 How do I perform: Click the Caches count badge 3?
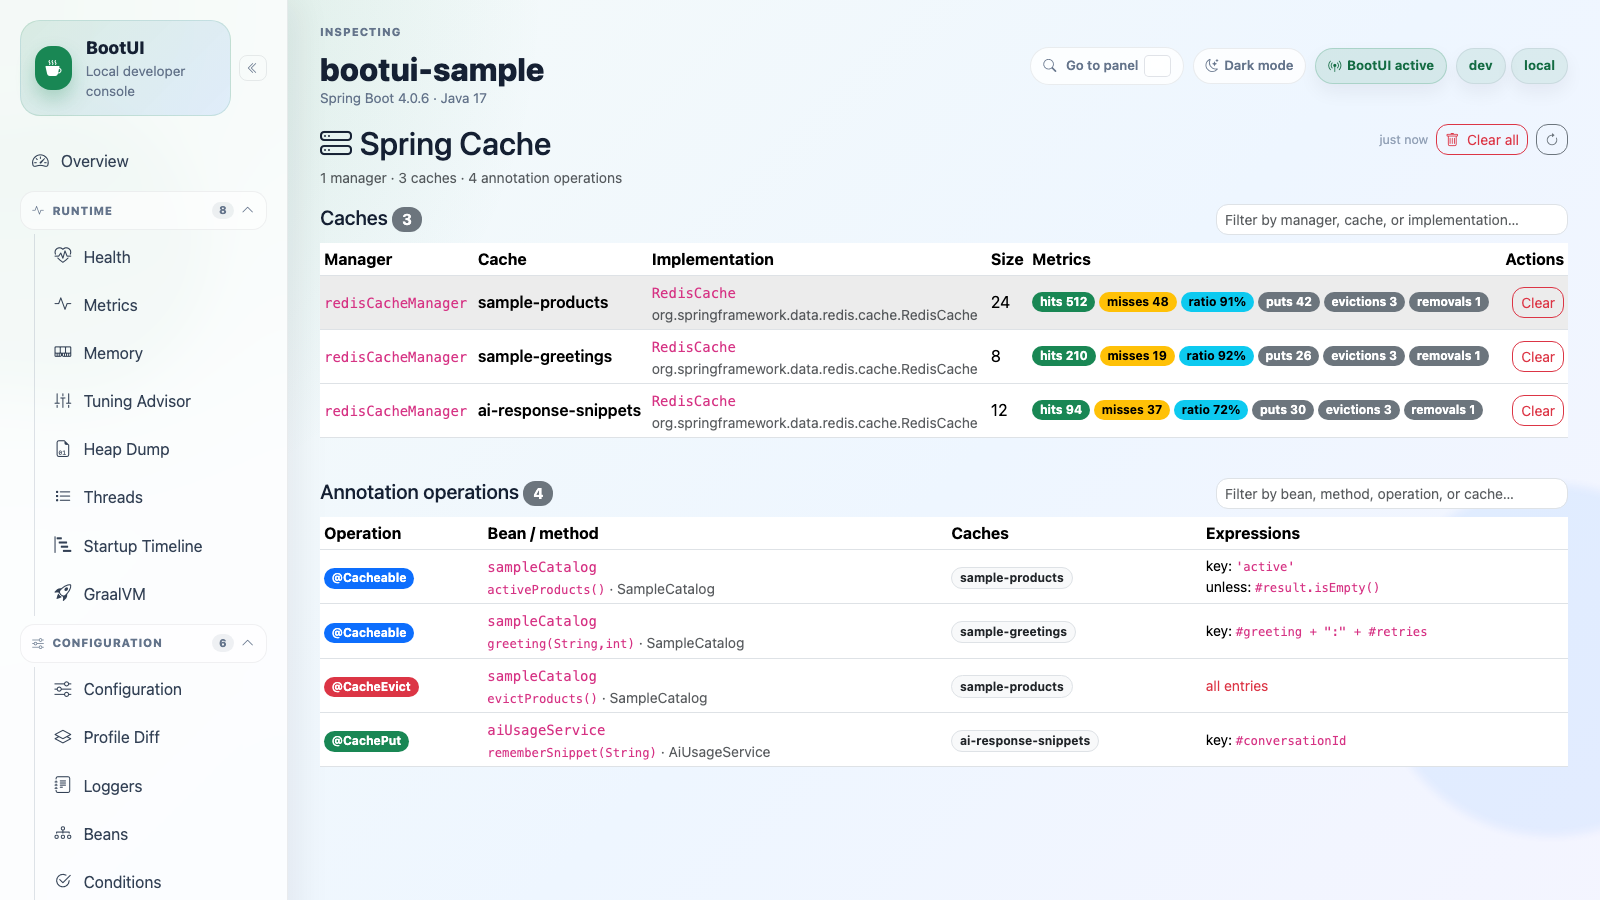pyautogui.click(x=406, y=220)
